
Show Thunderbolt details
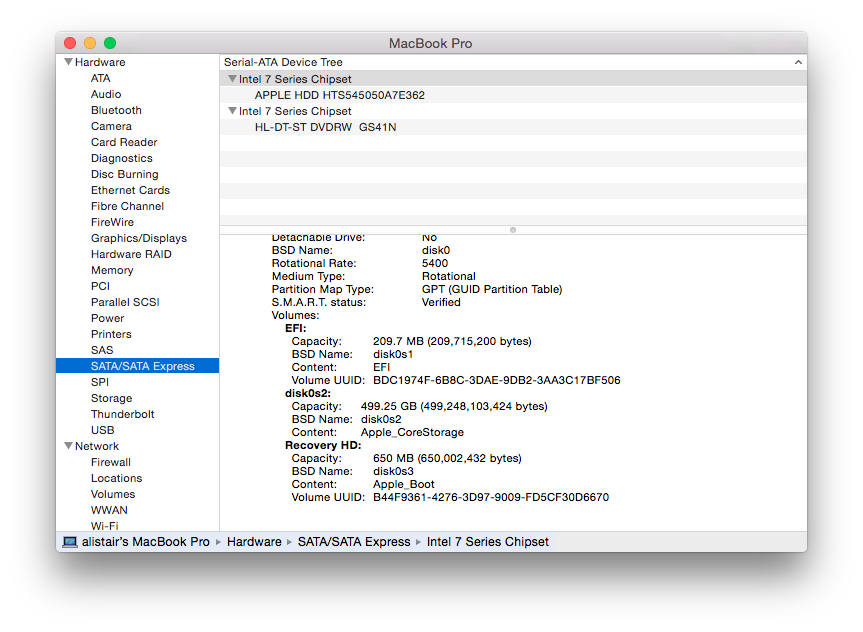tap(122, 413)
